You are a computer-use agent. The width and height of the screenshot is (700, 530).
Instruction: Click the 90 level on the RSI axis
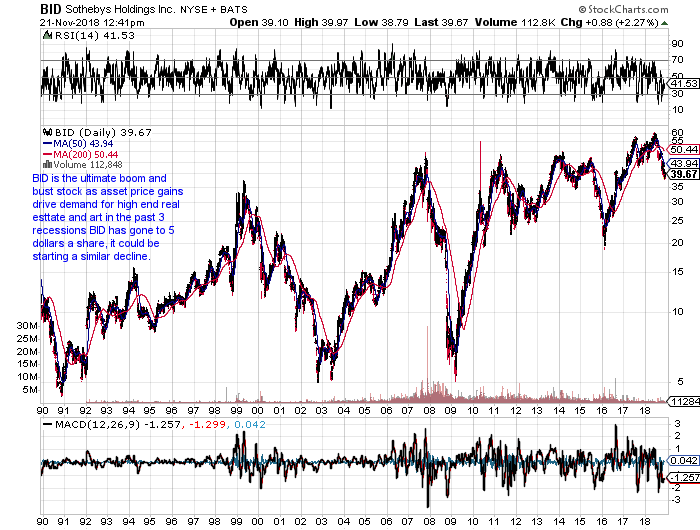tap(677, 43)
